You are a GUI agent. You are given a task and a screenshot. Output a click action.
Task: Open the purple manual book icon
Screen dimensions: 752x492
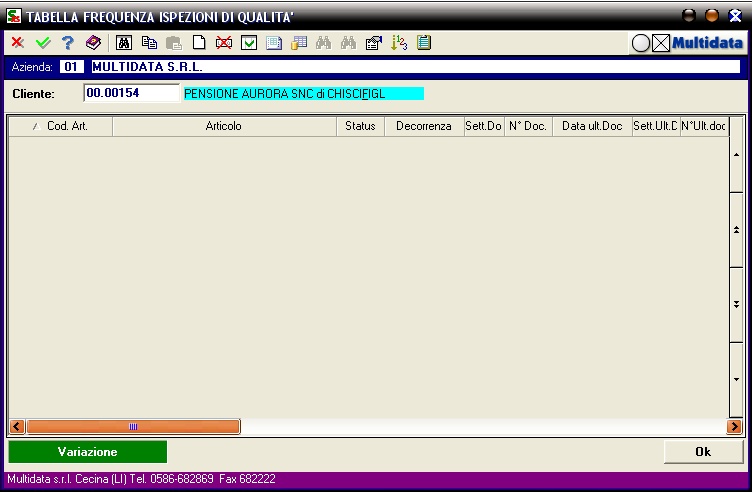[x=93, y=43]
